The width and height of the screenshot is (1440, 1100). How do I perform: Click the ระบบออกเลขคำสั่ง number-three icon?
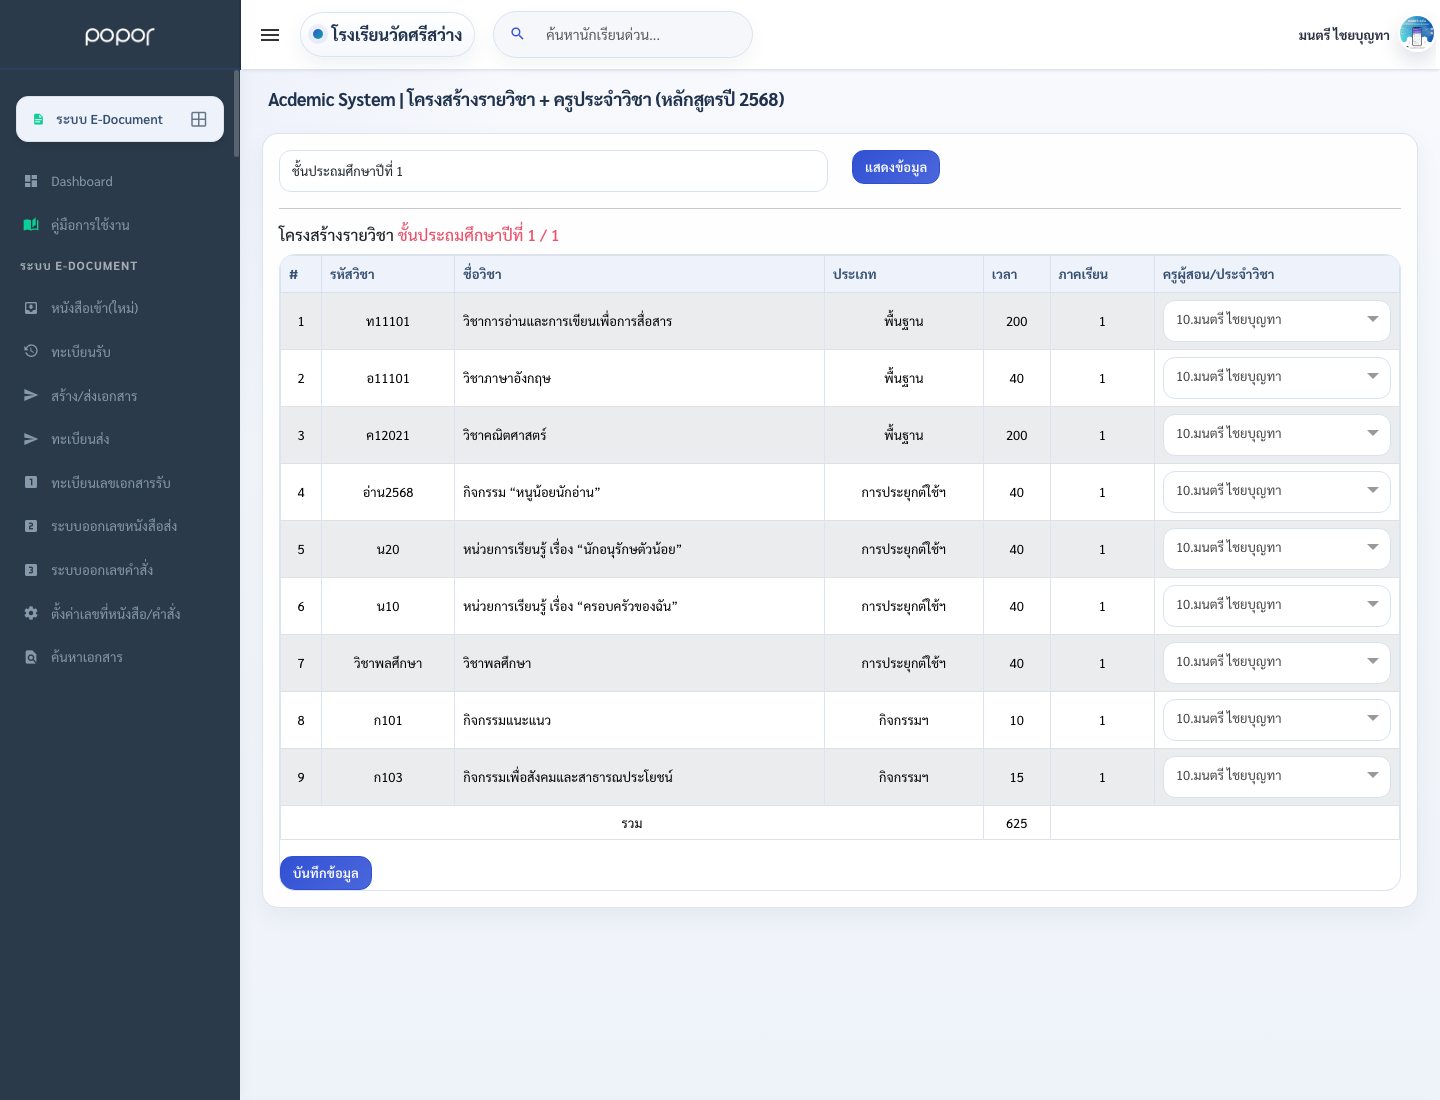(31, 570)
